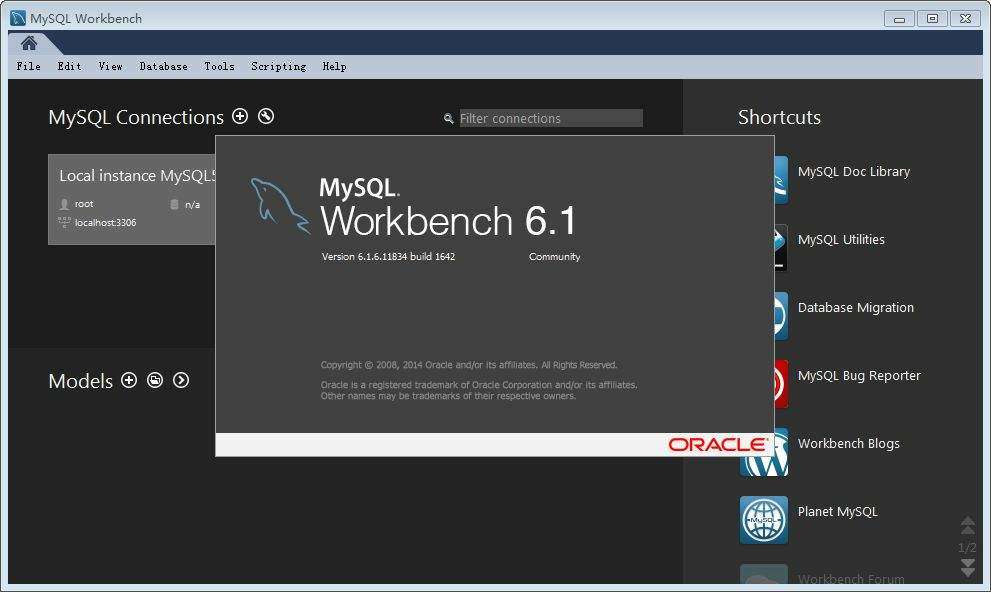The width and height of the screenshot is (991, 592).
Task: Open the View menu
Action: click(x=111, y=66)
